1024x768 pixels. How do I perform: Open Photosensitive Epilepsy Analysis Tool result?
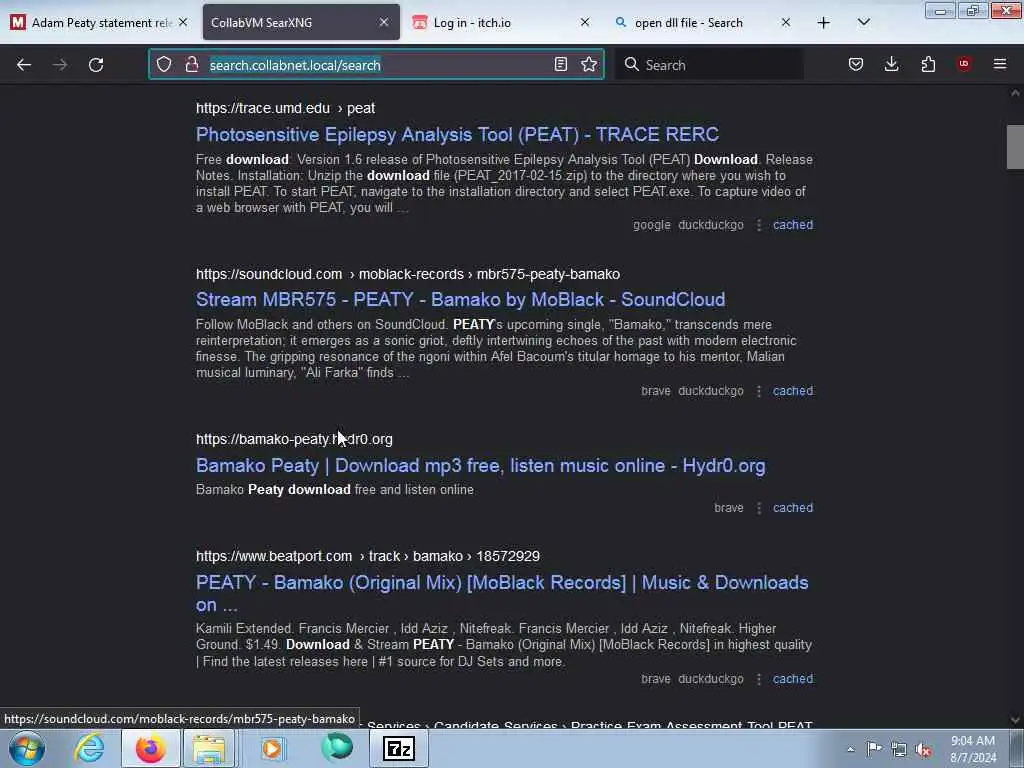coord(457,135)
